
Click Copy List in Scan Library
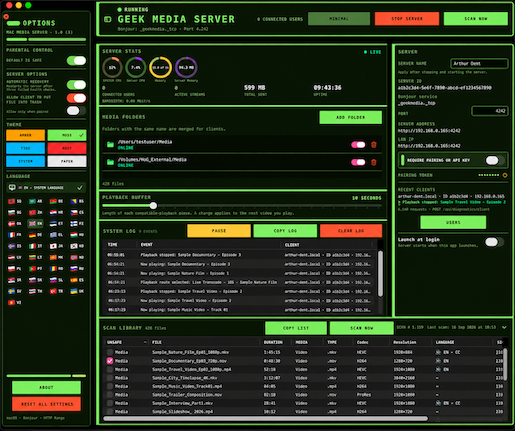coord(296,328)
